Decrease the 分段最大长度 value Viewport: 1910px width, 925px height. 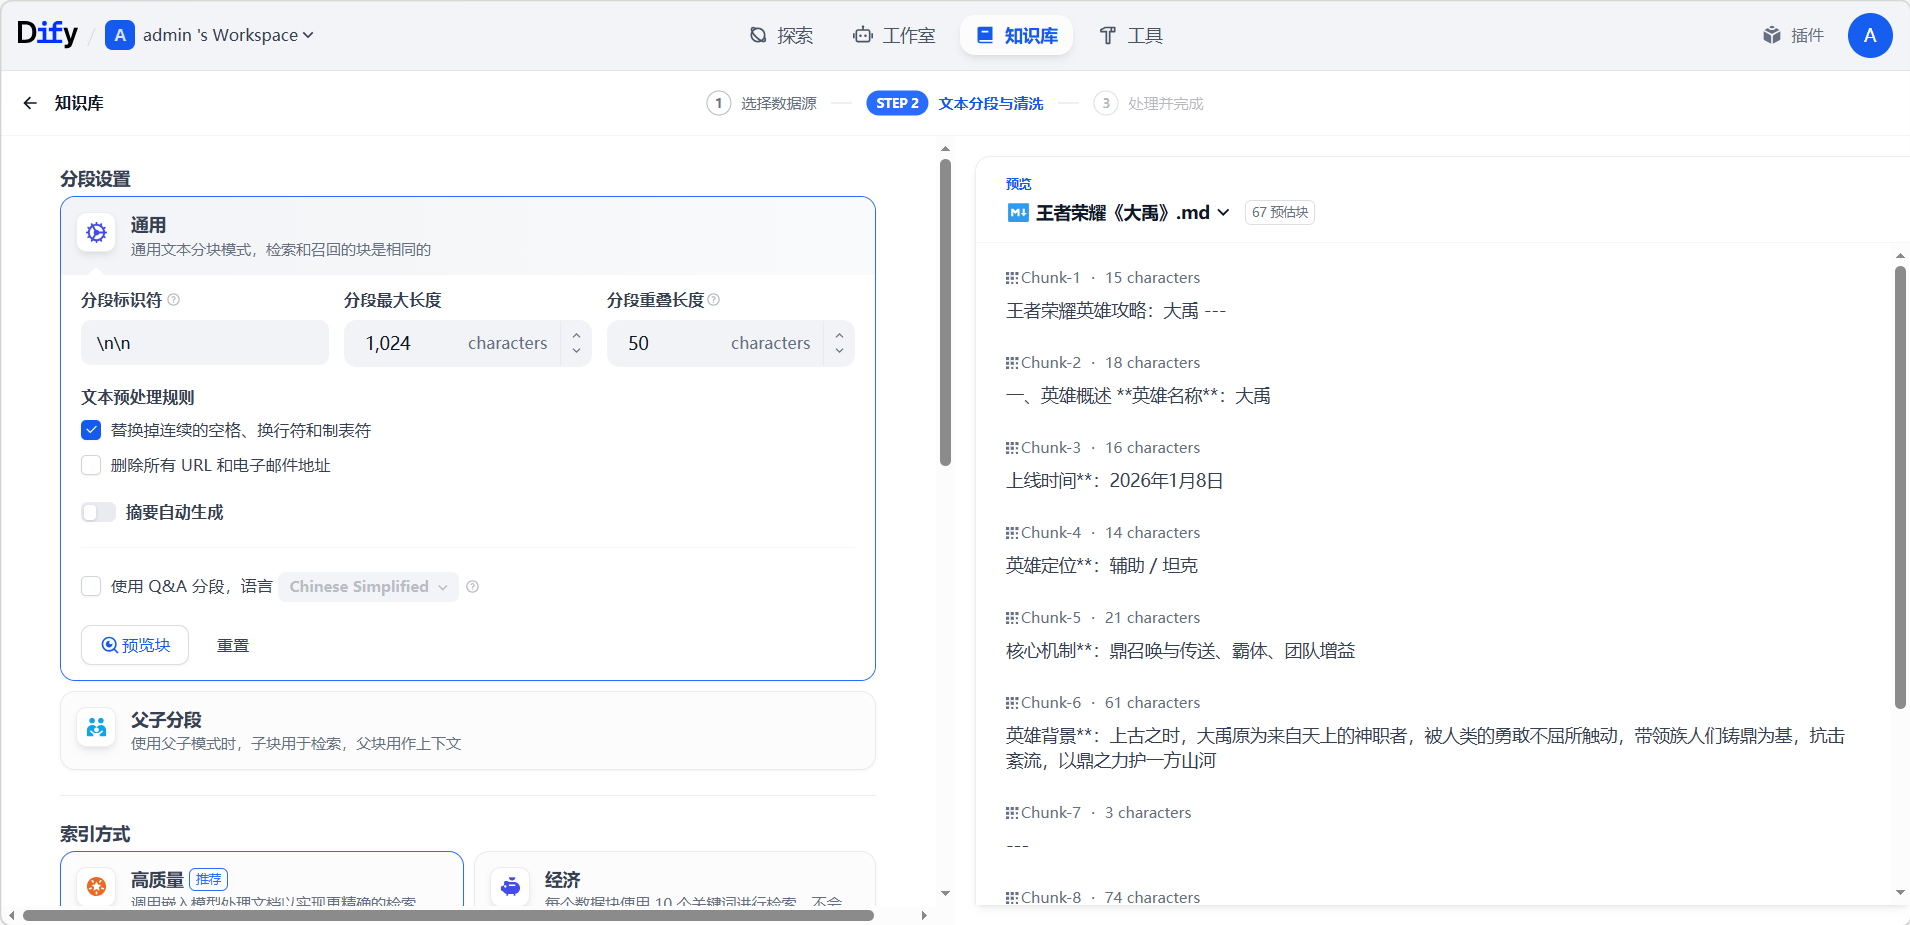point(576,352)
